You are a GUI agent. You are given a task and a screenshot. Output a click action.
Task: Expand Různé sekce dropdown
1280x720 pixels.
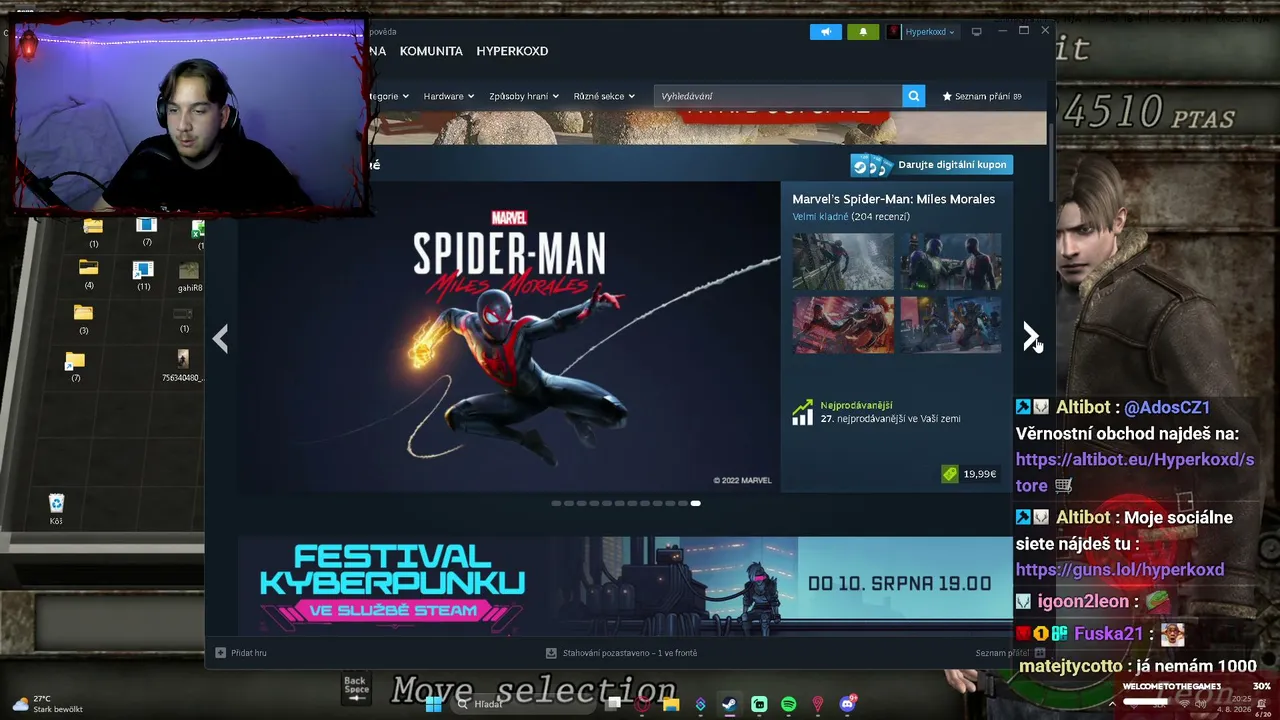[x=604, y=96]
